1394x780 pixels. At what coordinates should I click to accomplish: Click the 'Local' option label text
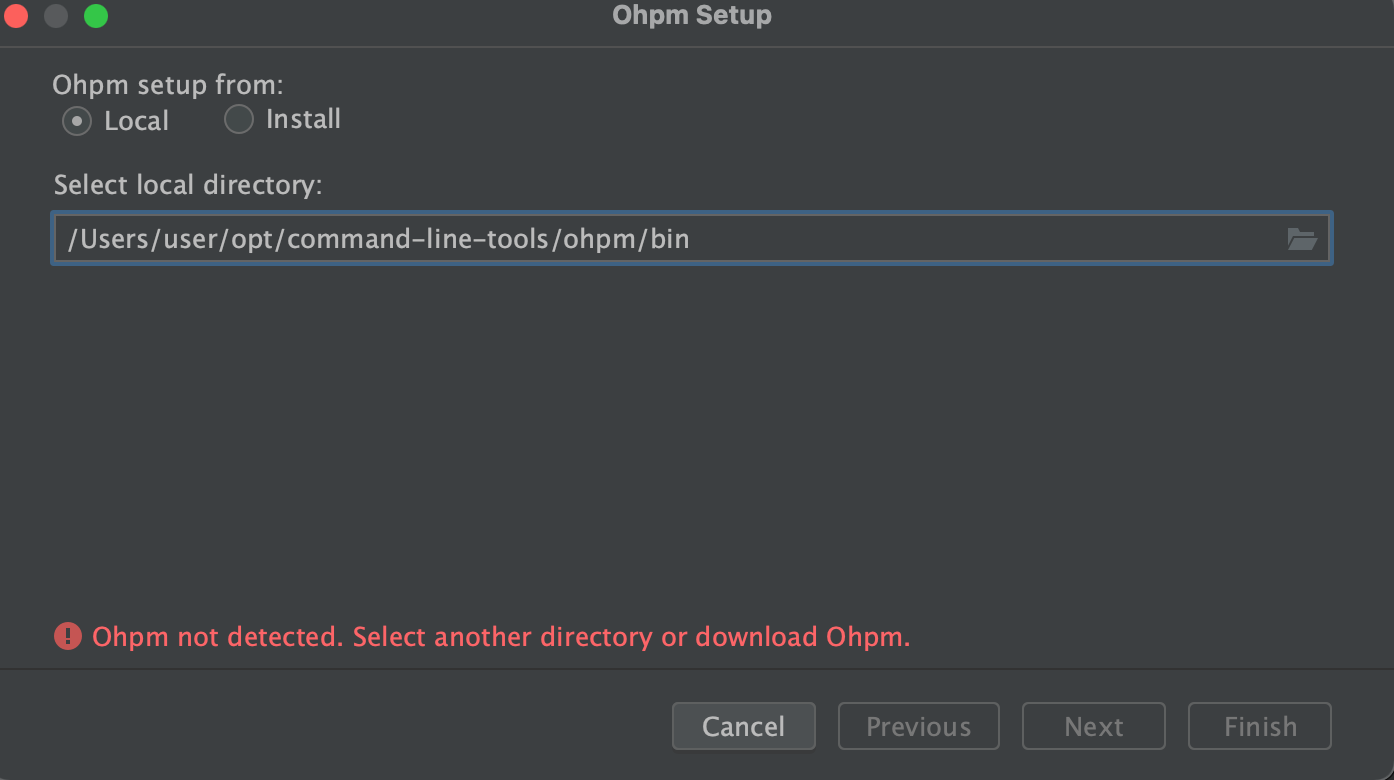(137, 121)
